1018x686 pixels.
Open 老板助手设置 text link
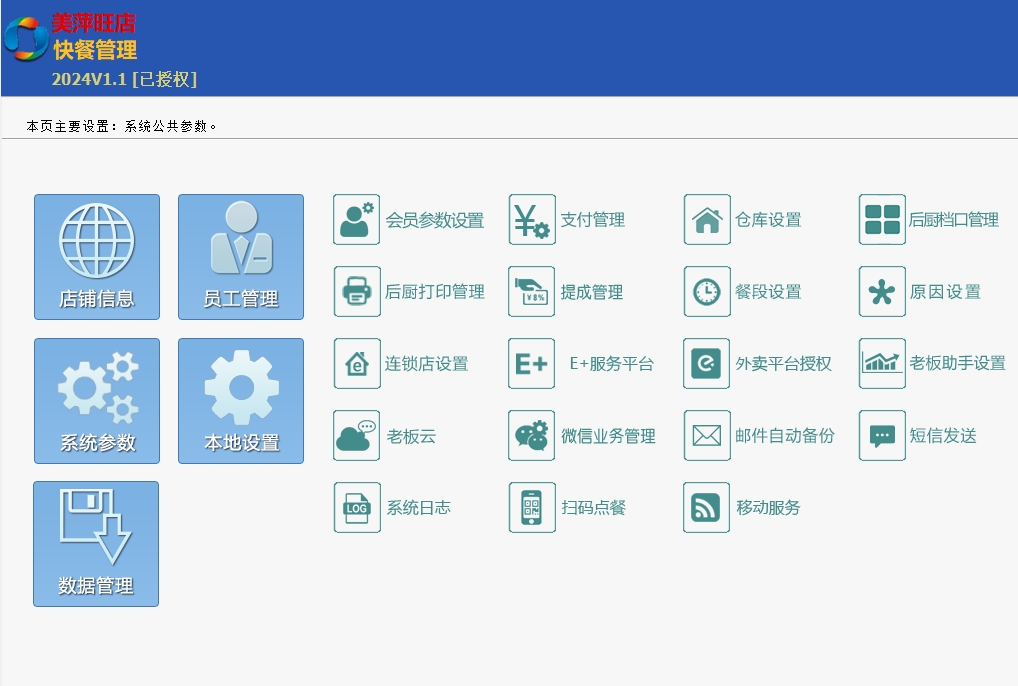957,364
